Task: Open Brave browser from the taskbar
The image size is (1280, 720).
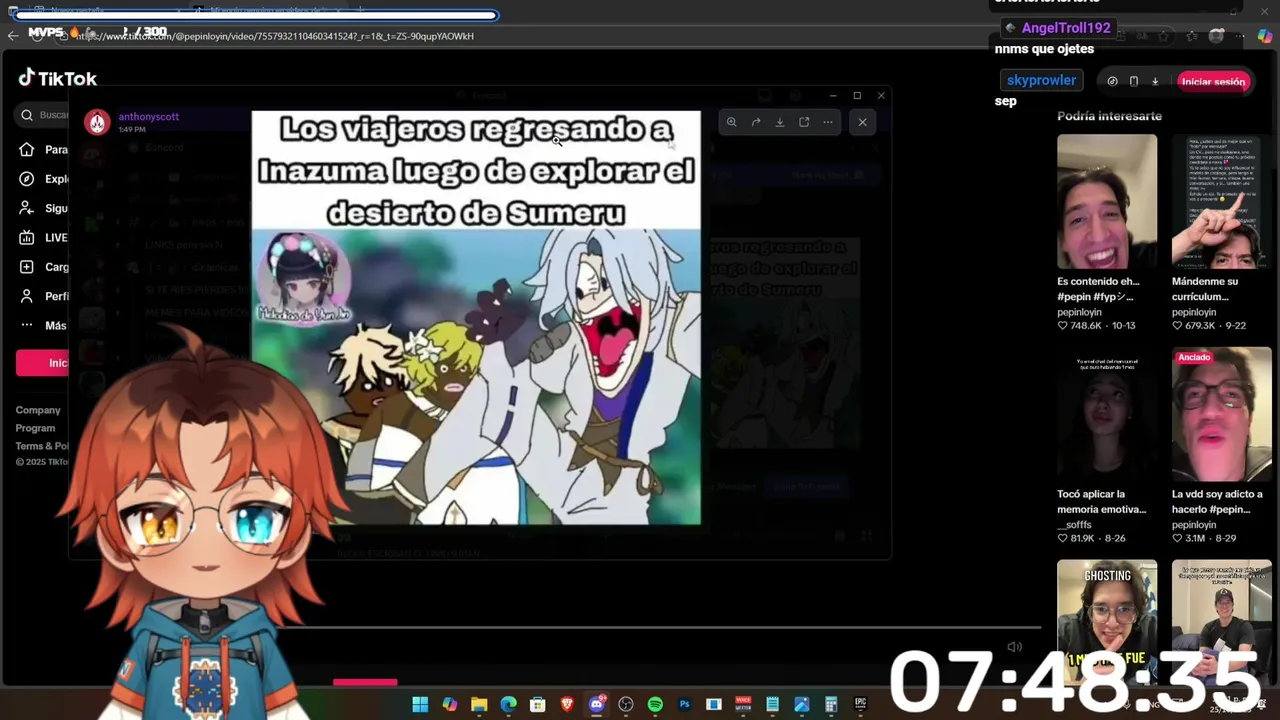Action: point(567,704)
